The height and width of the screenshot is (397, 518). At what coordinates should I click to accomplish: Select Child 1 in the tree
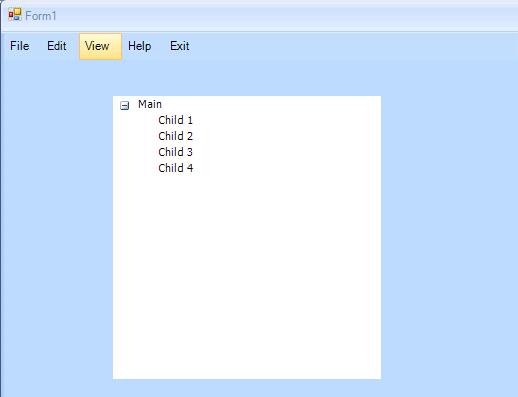point(176,120)
